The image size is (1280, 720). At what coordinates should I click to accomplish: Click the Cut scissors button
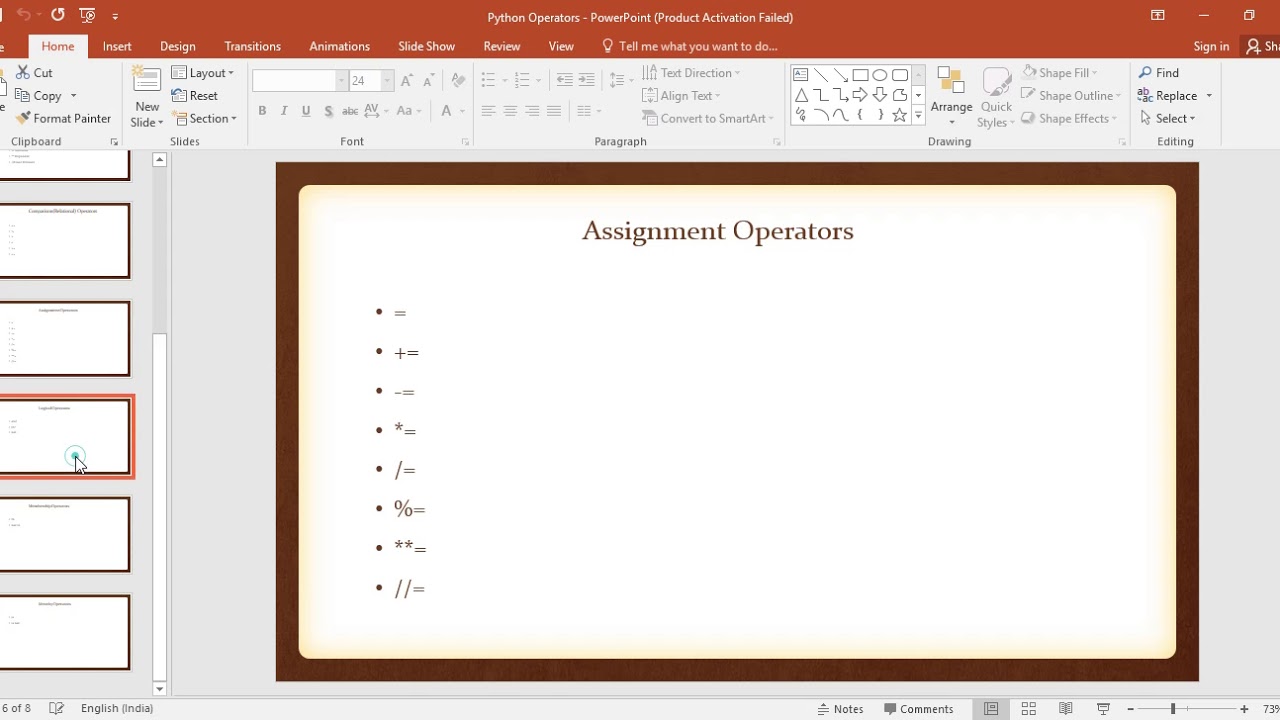click(34, 73)
